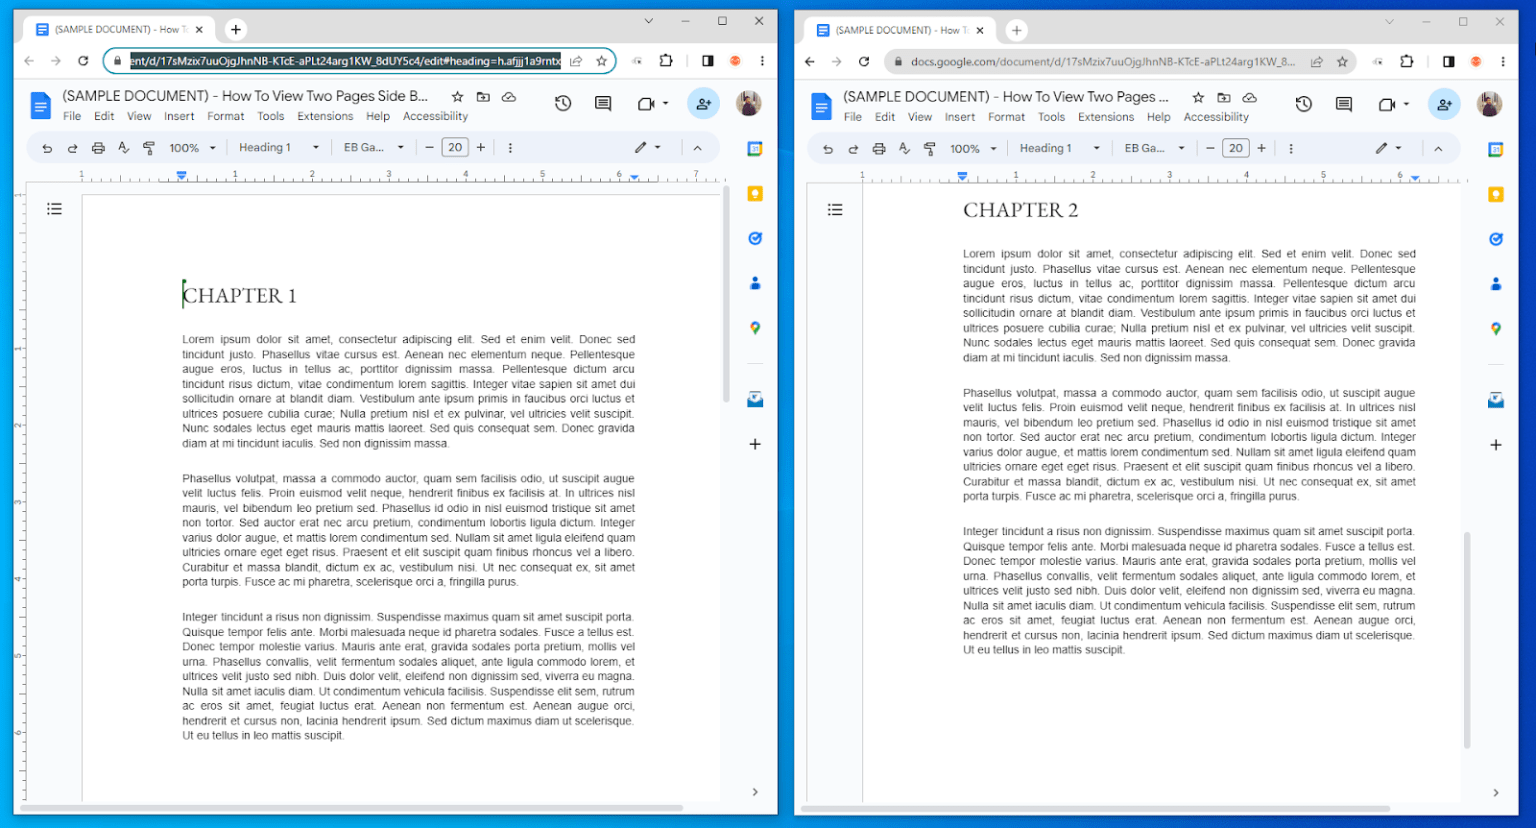
Task: Decrease font size in left window
Action: [x=430, y=148]
